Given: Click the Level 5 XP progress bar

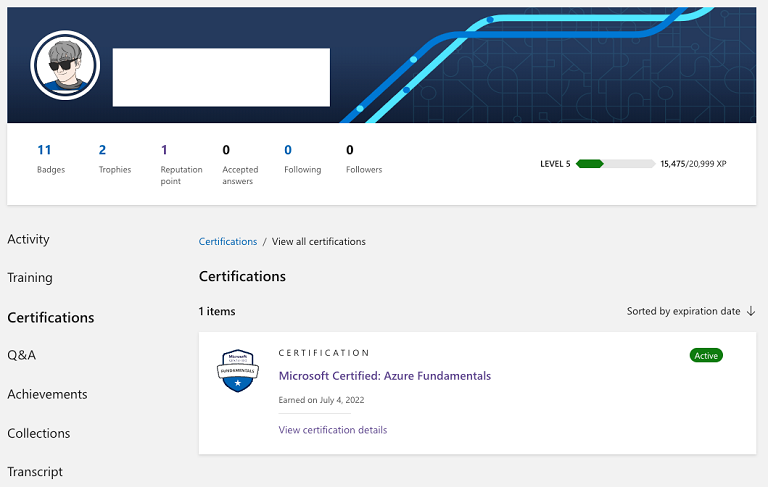Looking at the screenshot, I should coord(616,163).
